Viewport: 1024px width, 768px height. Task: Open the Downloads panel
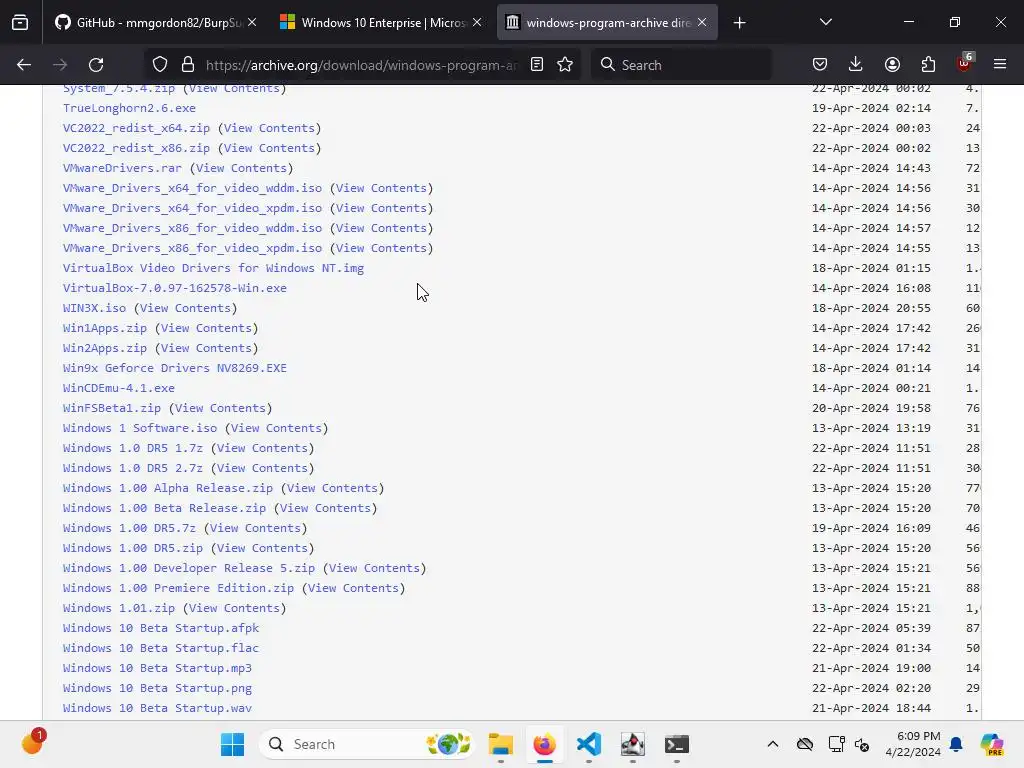click(856, 65)
